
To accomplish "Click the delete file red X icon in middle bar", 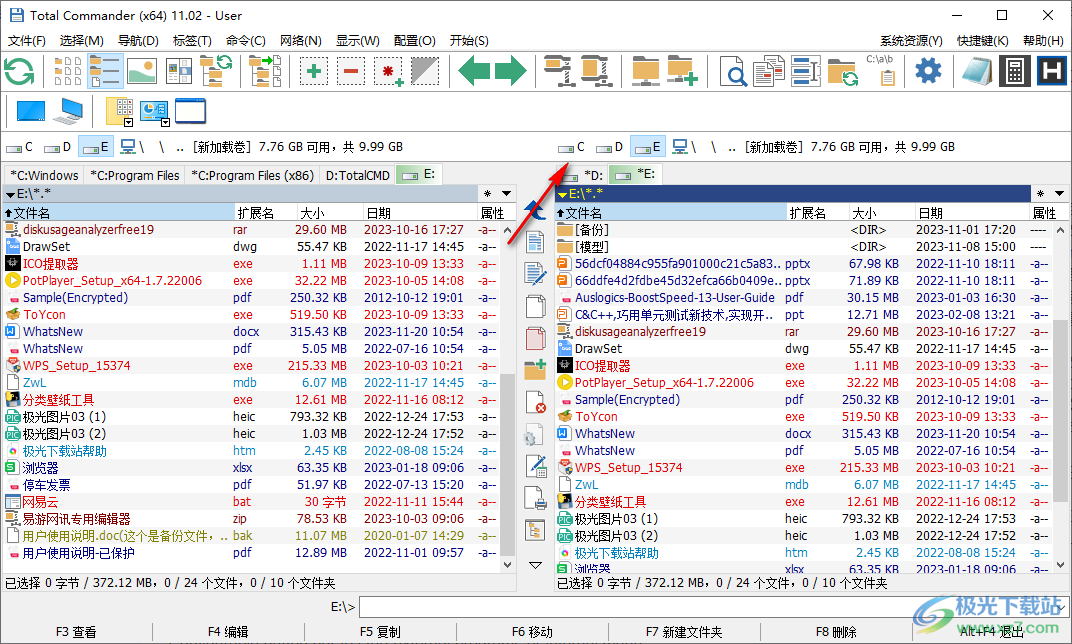I will coord(535,402).
